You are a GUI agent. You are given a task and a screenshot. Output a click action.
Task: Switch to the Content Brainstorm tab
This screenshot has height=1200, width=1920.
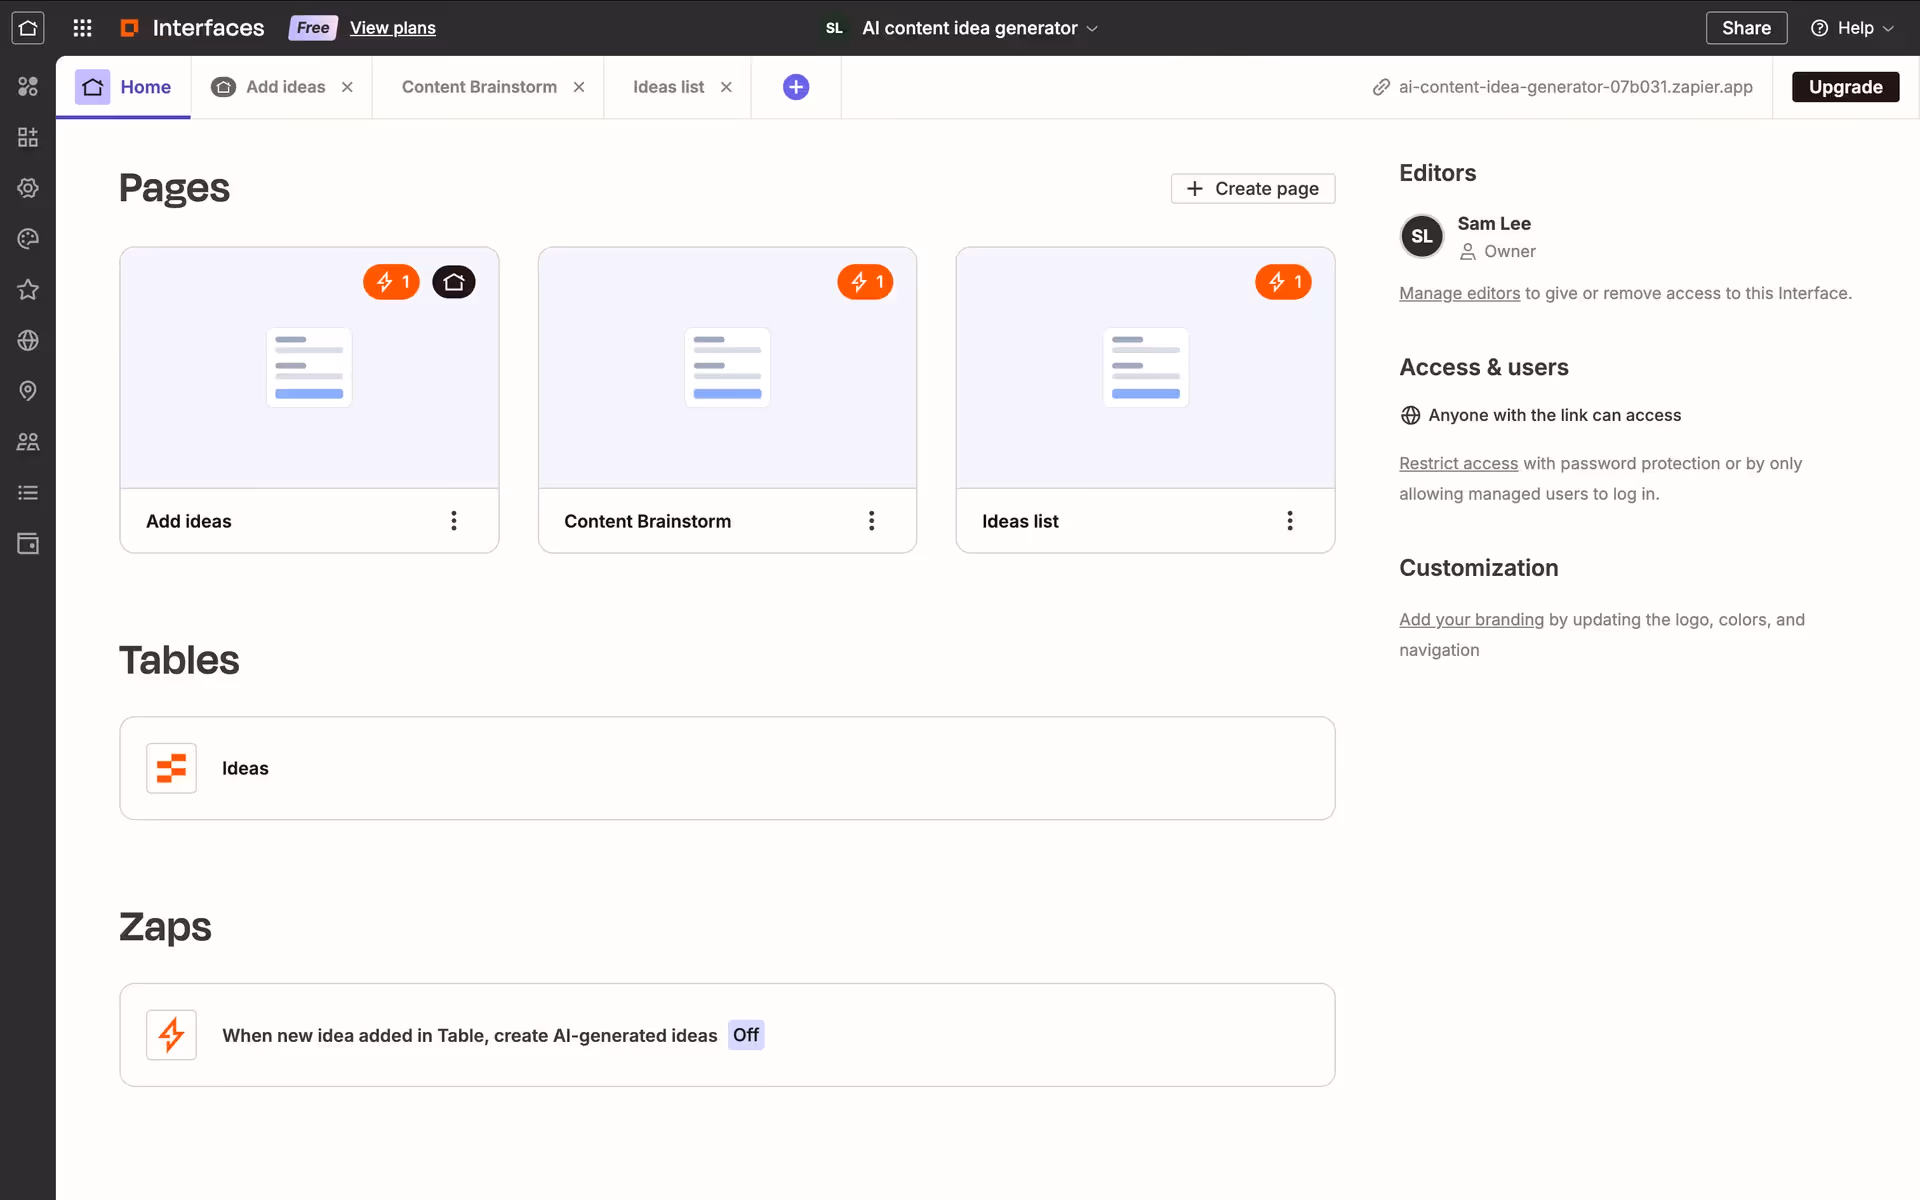coord(479,87)
